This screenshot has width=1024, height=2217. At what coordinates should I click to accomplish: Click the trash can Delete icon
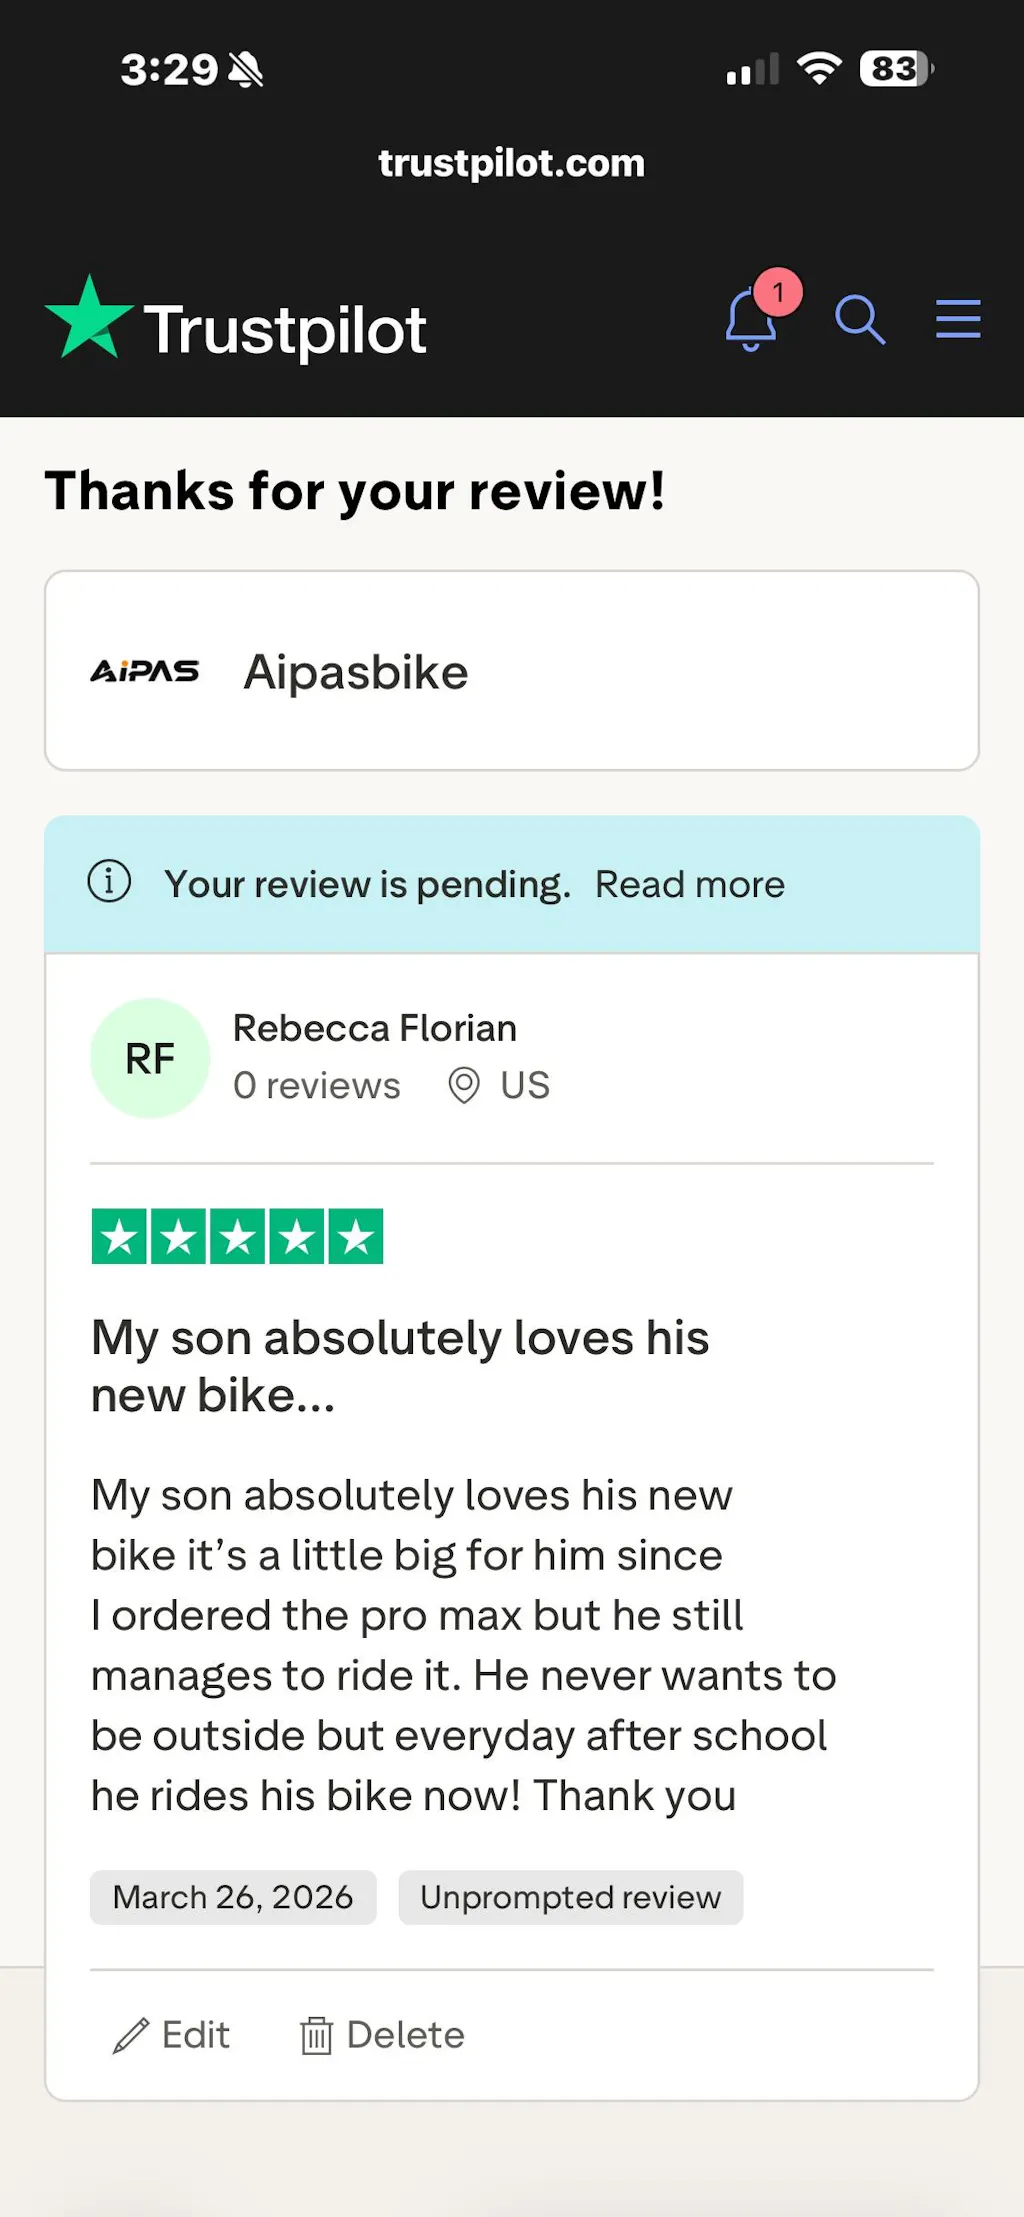tap(316, 2035)
